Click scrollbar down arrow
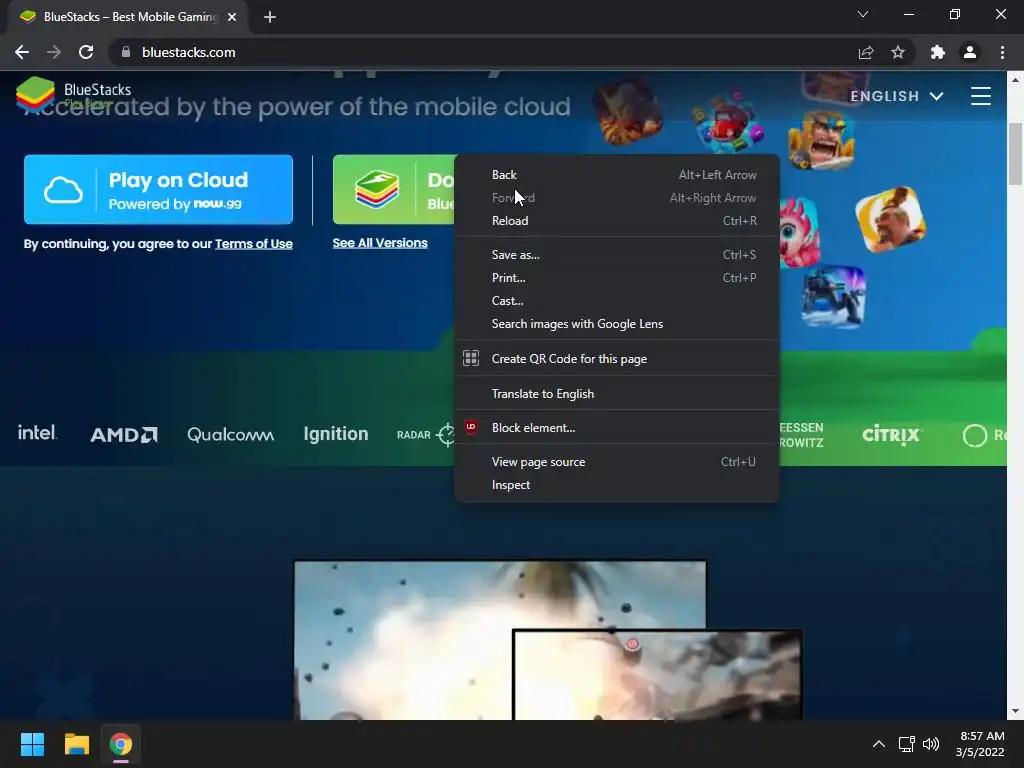Screen dimensions: 1024x768 coord(1015,711)
